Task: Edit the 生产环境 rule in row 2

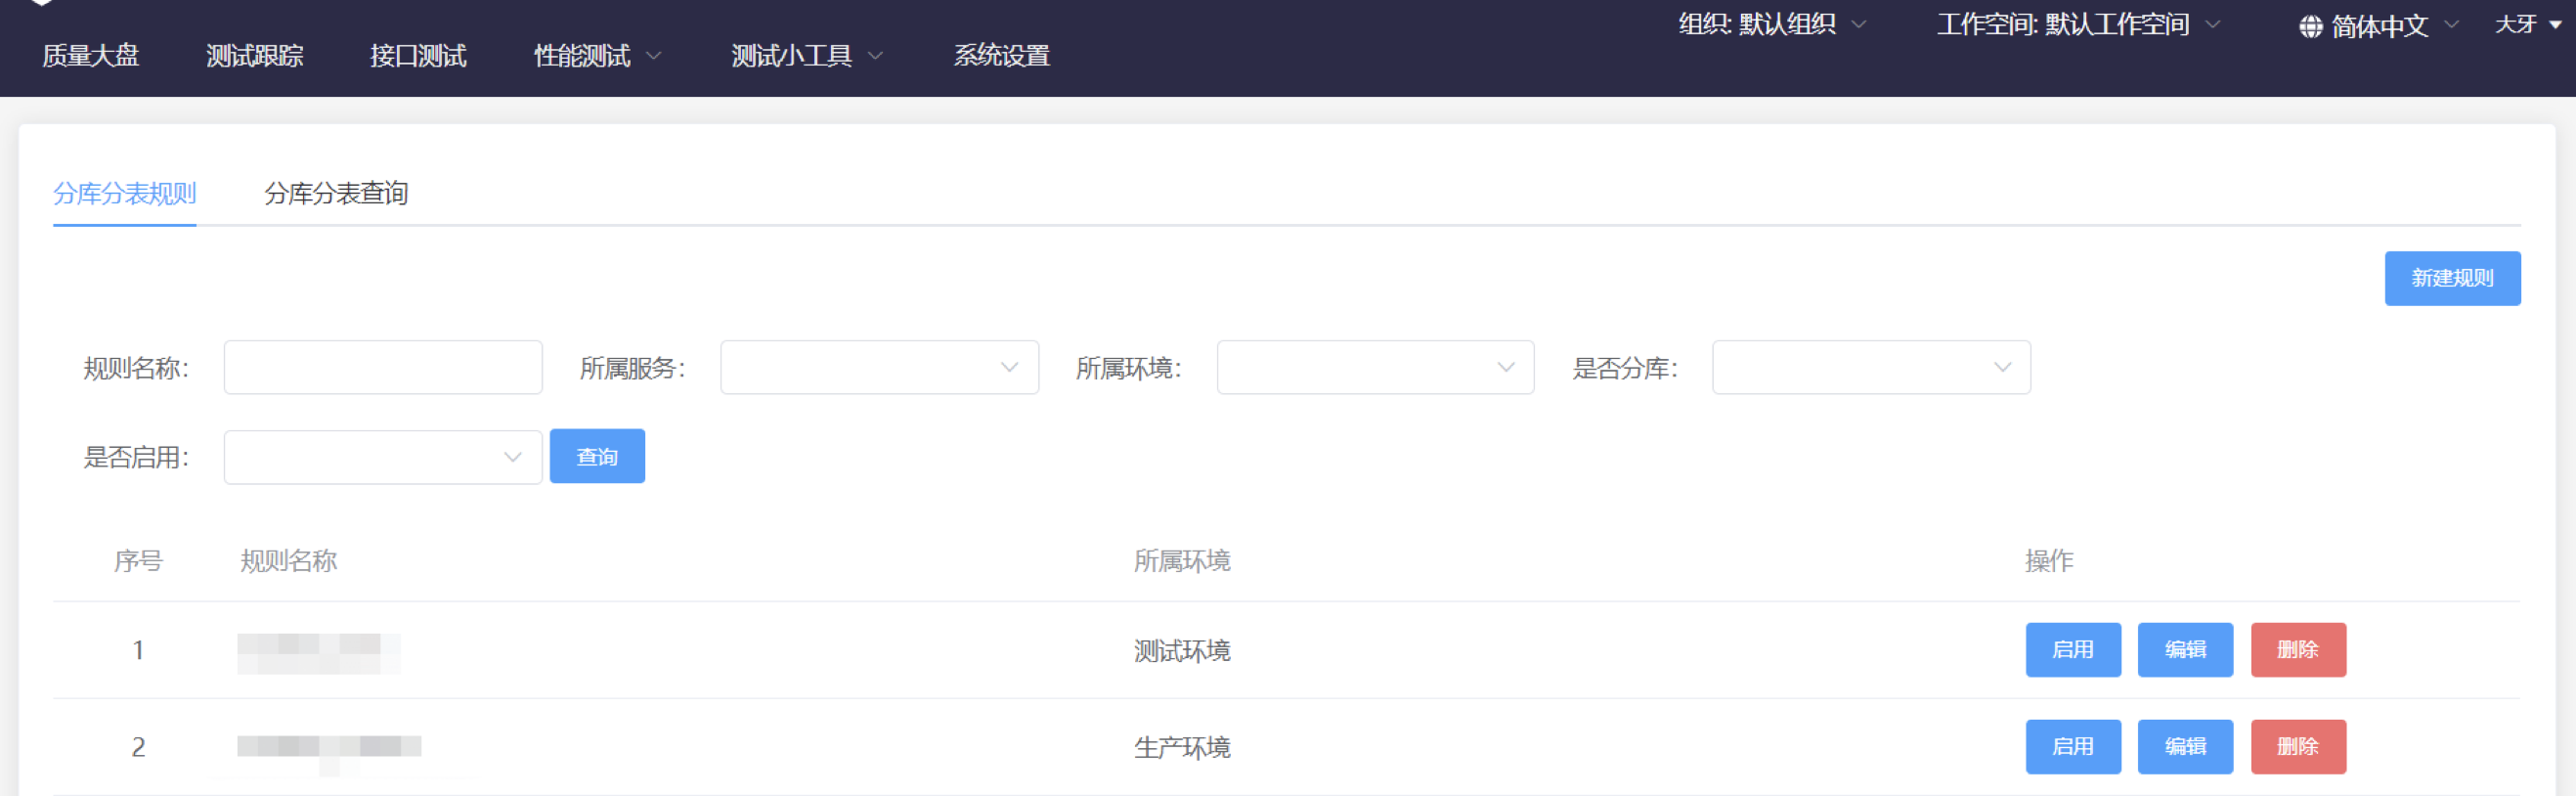Action: 2184,747
